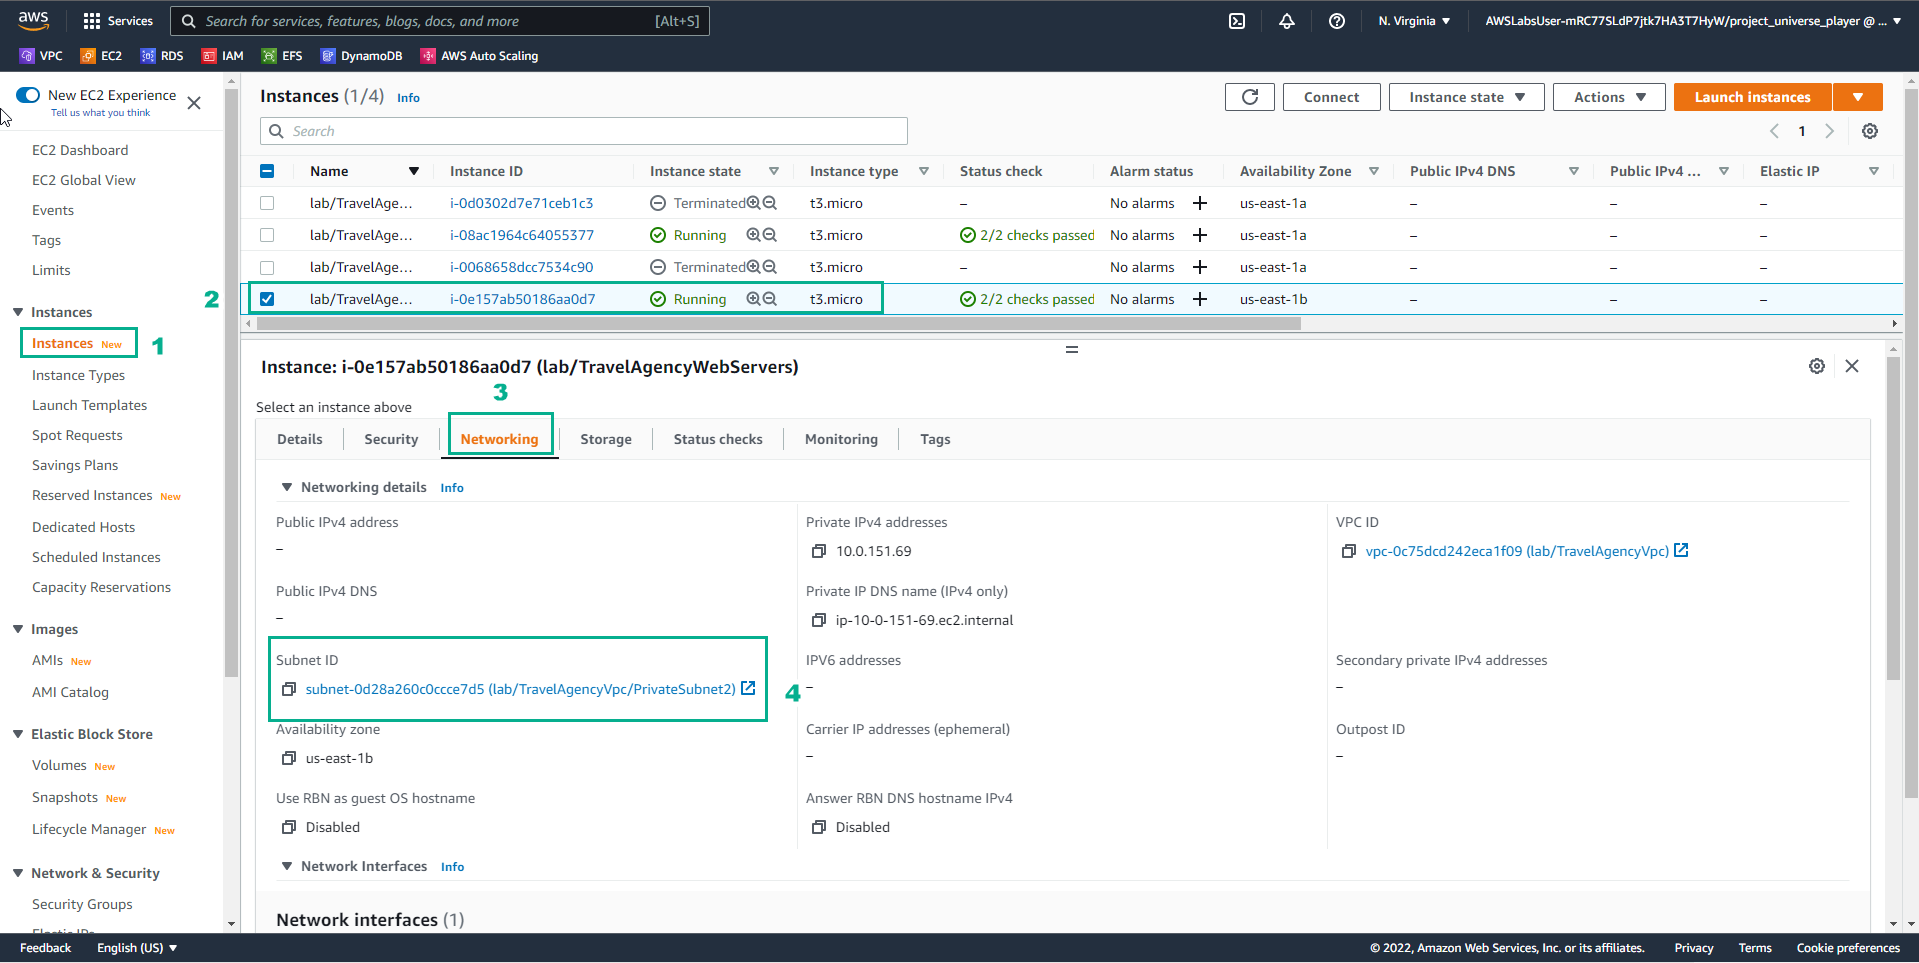Open instance ID link i-0e157ab50186aa0d7
1919x963 pixels.
(x=522, y=299)
